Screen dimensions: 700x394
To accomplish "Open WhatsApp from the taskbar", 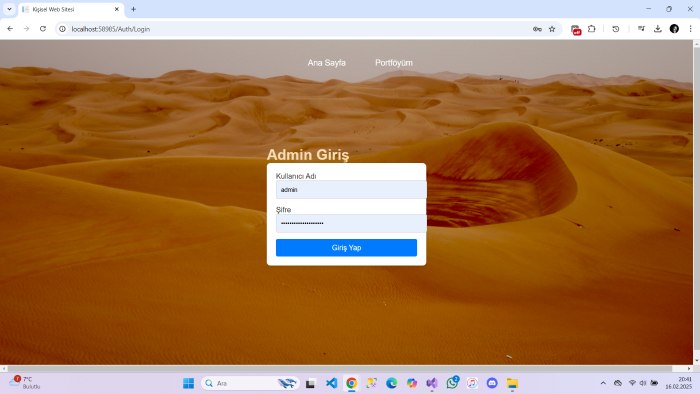I will point(452,383).
